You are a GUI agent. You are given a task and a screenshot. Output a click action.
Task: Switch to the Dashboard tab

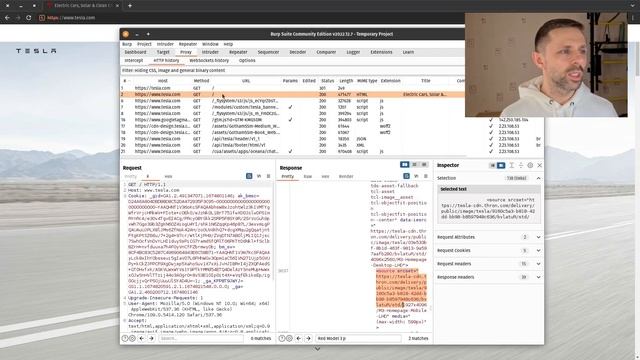point(135,52)
